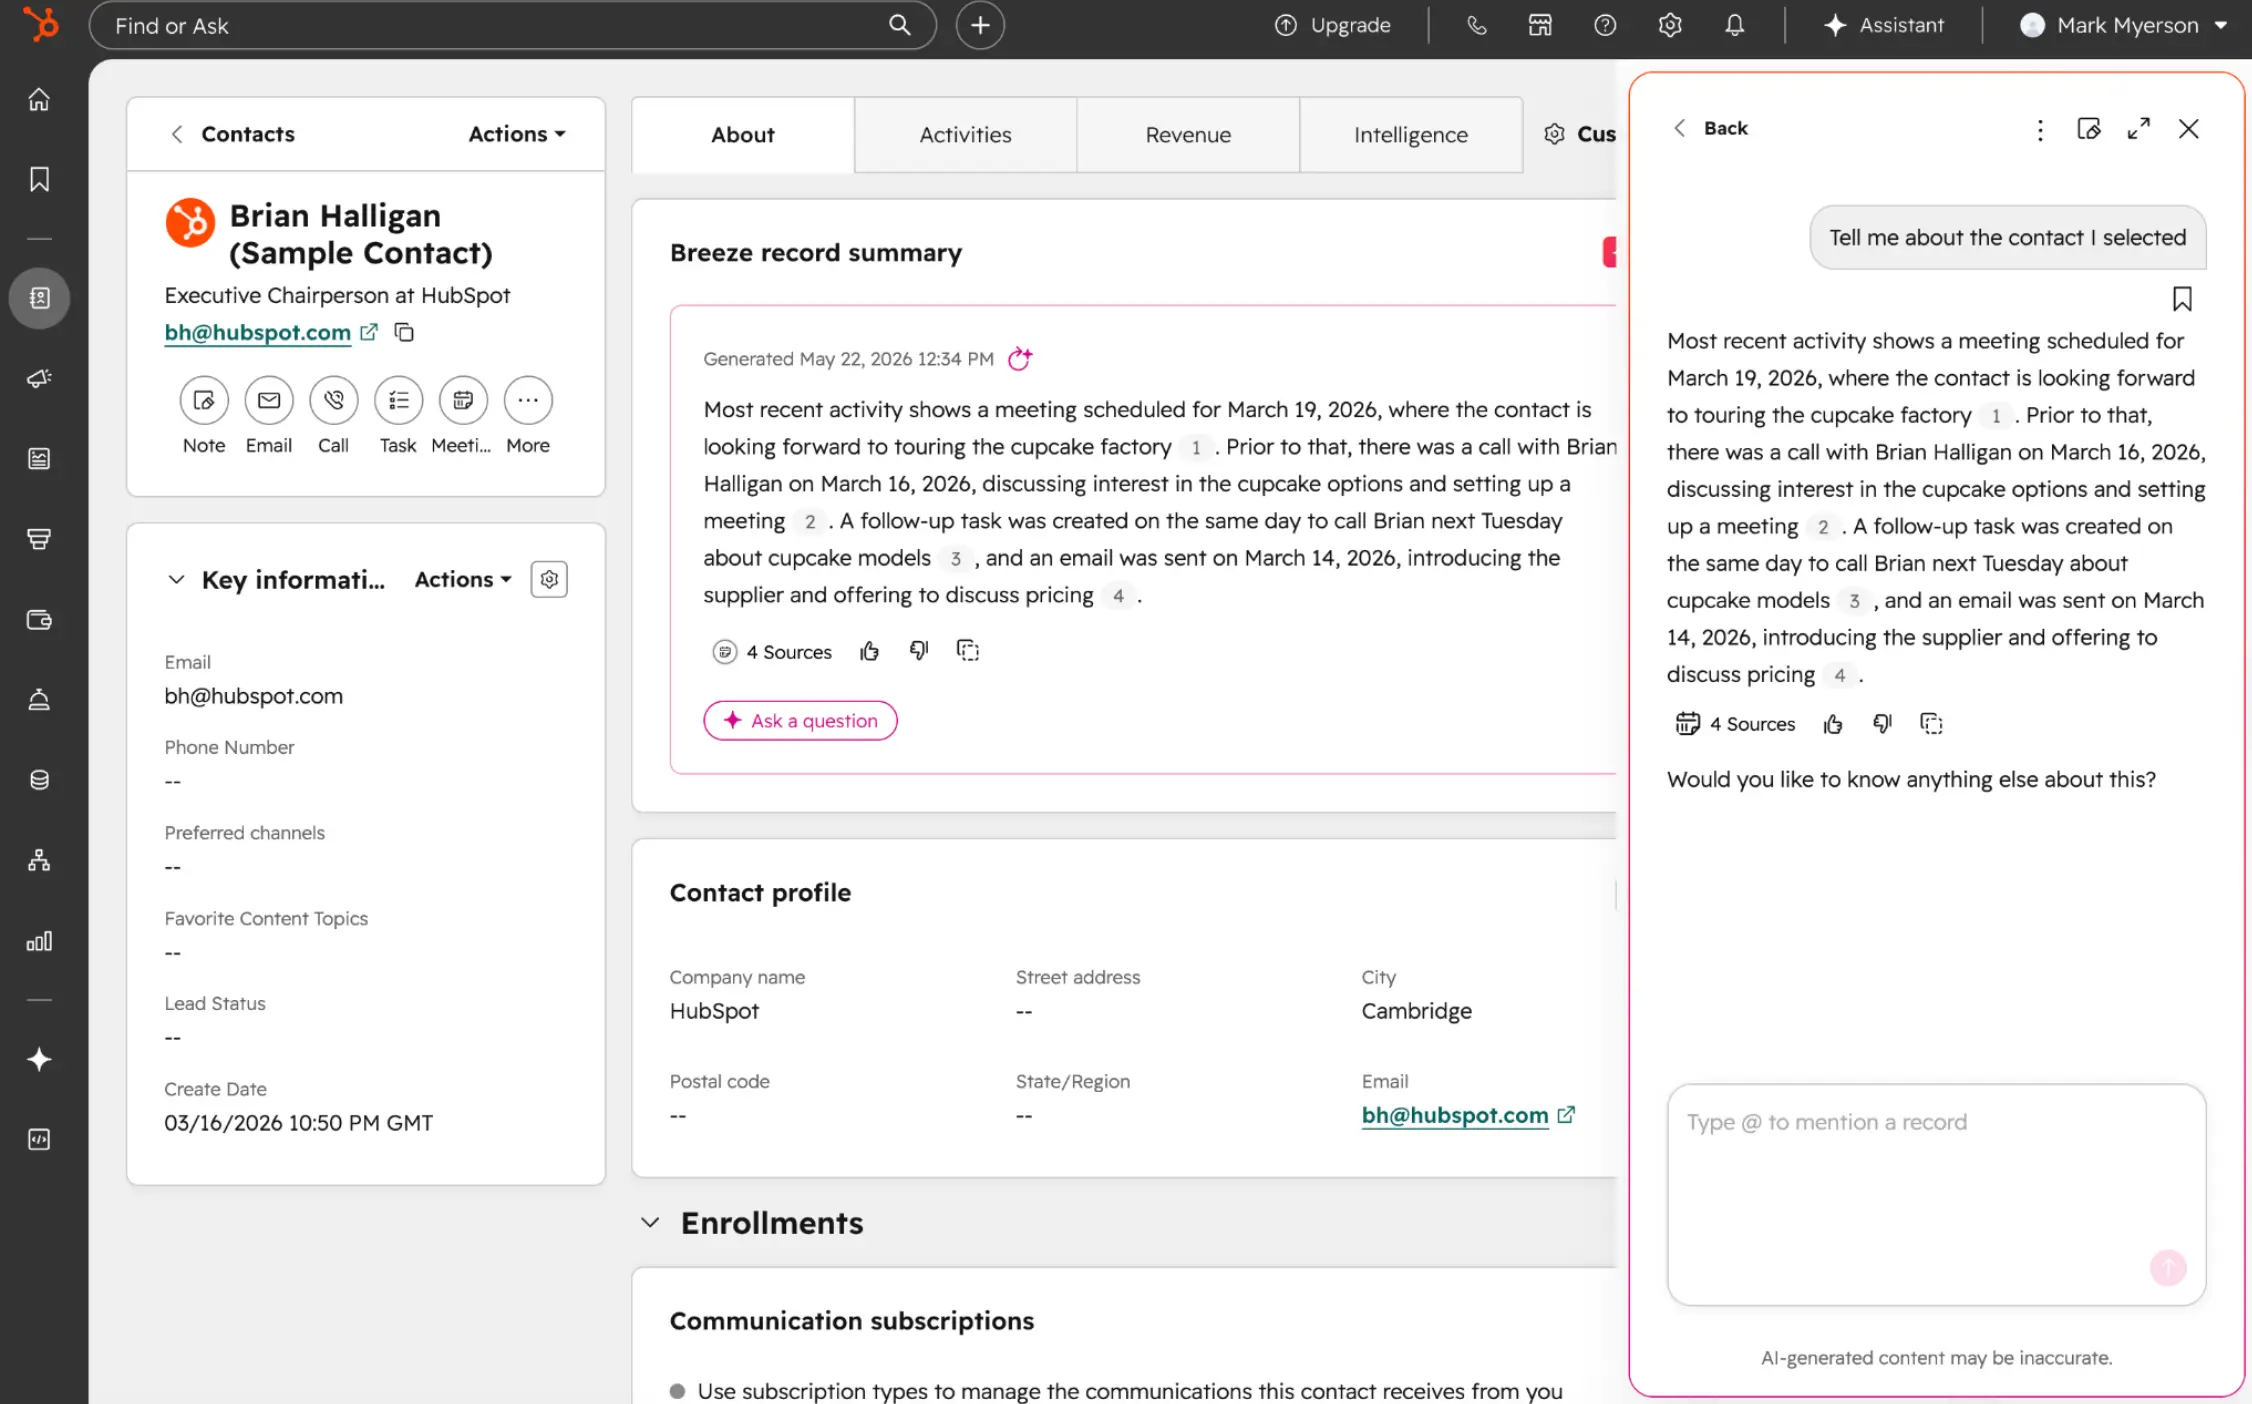The height and width of the screenshot is (1404, 2252).
Task: Open the calling phone icon in top bar
Action: (x=1476, y=25)
